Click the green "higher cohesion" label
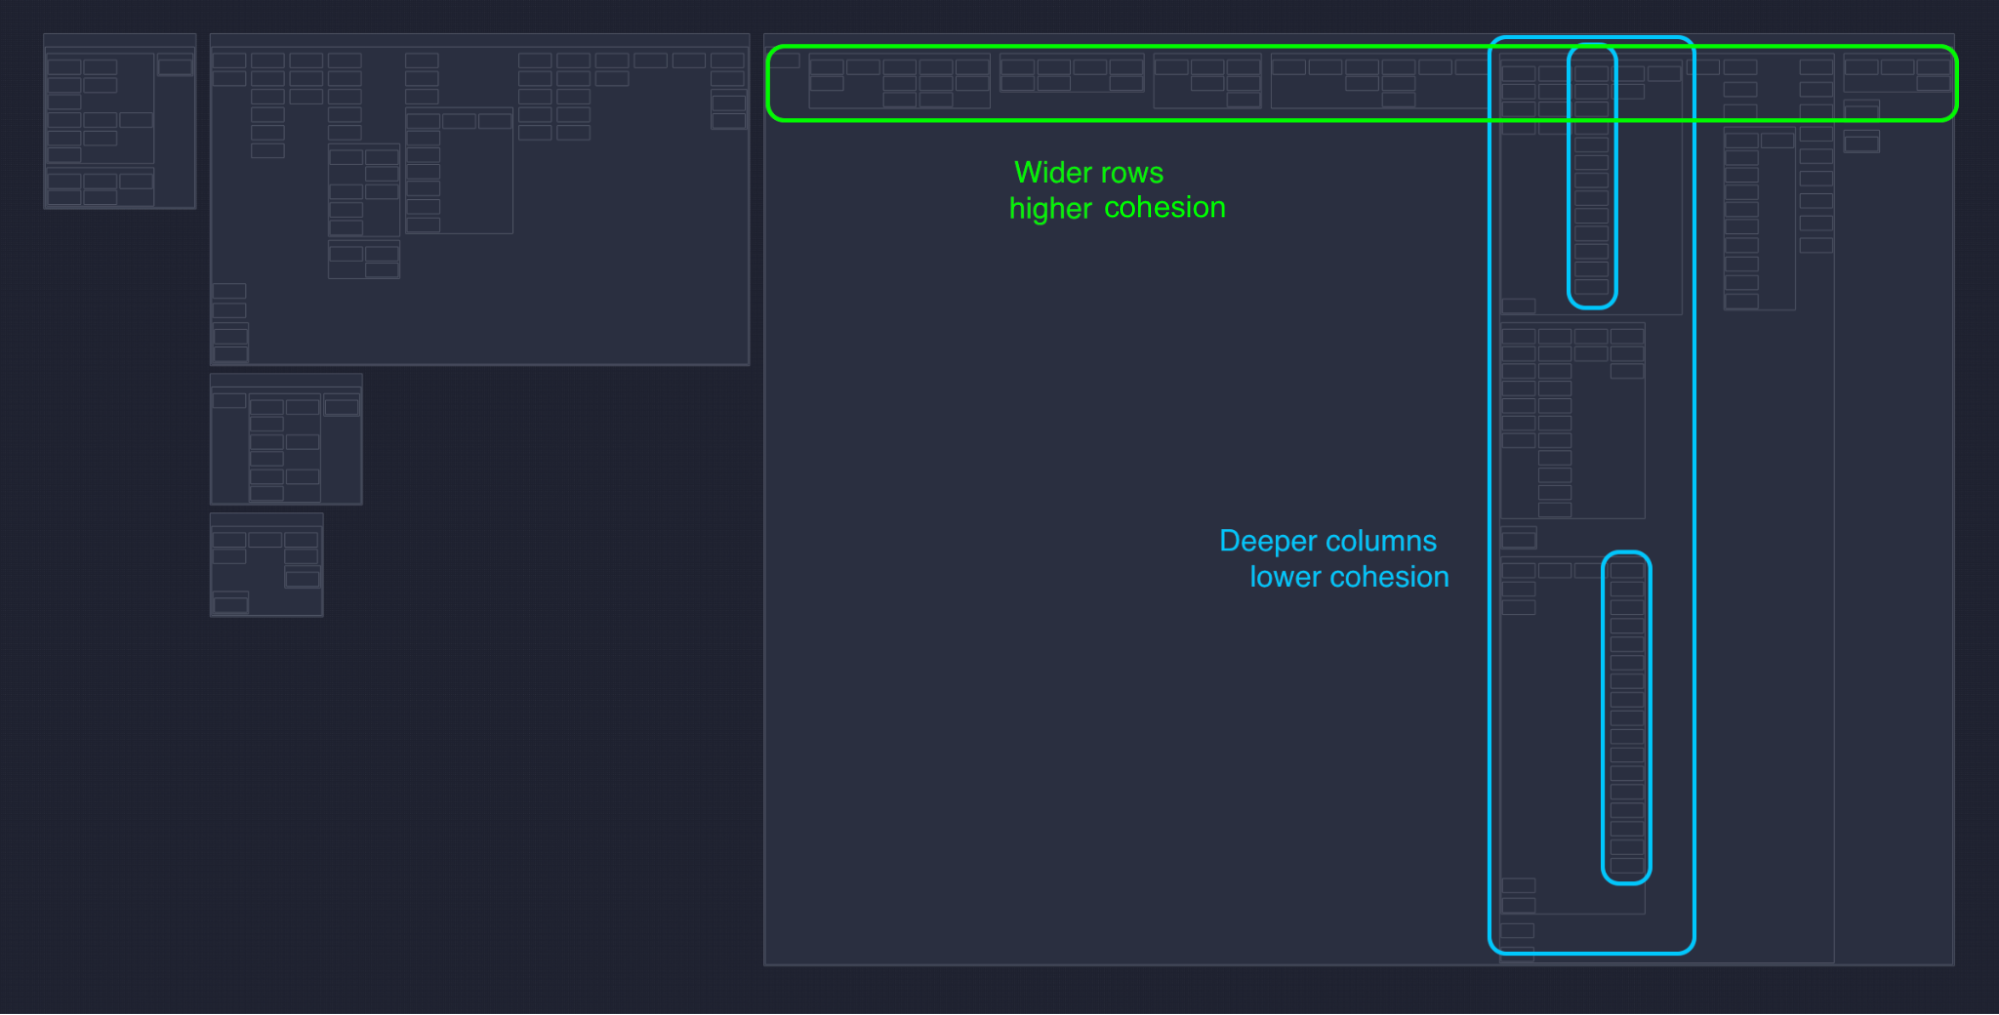Viewport: 1999px width, 1015px height. [x=1116, y=208]
